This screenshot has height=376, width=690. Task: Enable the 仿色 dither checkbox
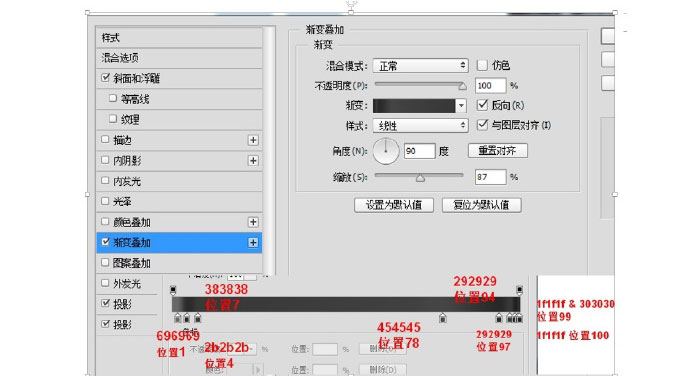(x=482, y=65)
